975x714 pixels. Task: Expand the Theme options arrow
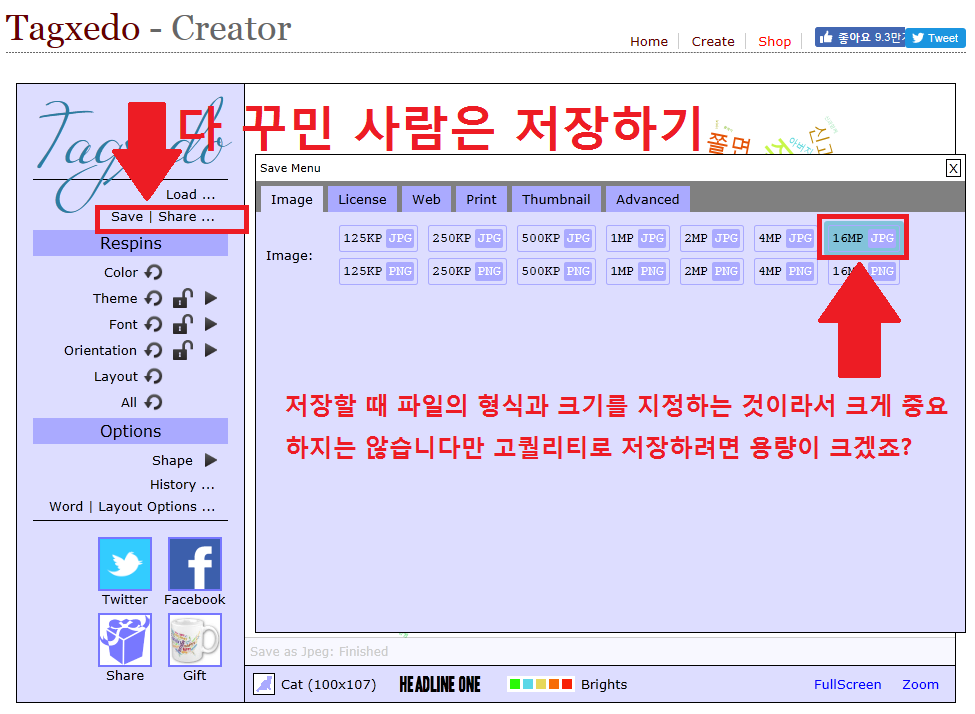(x=211, y=299)
